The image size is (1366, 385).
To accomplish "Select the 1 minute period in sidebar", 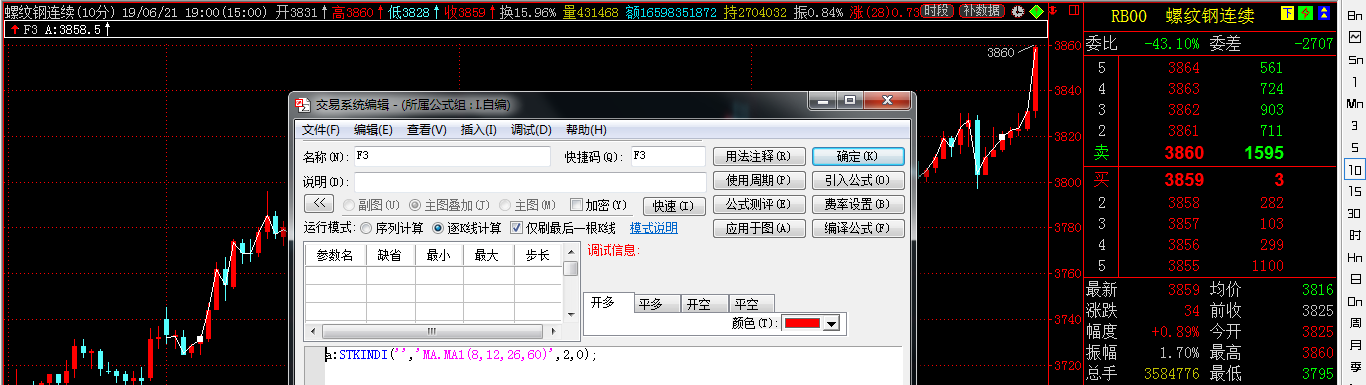I will (x=1355, y=81).
